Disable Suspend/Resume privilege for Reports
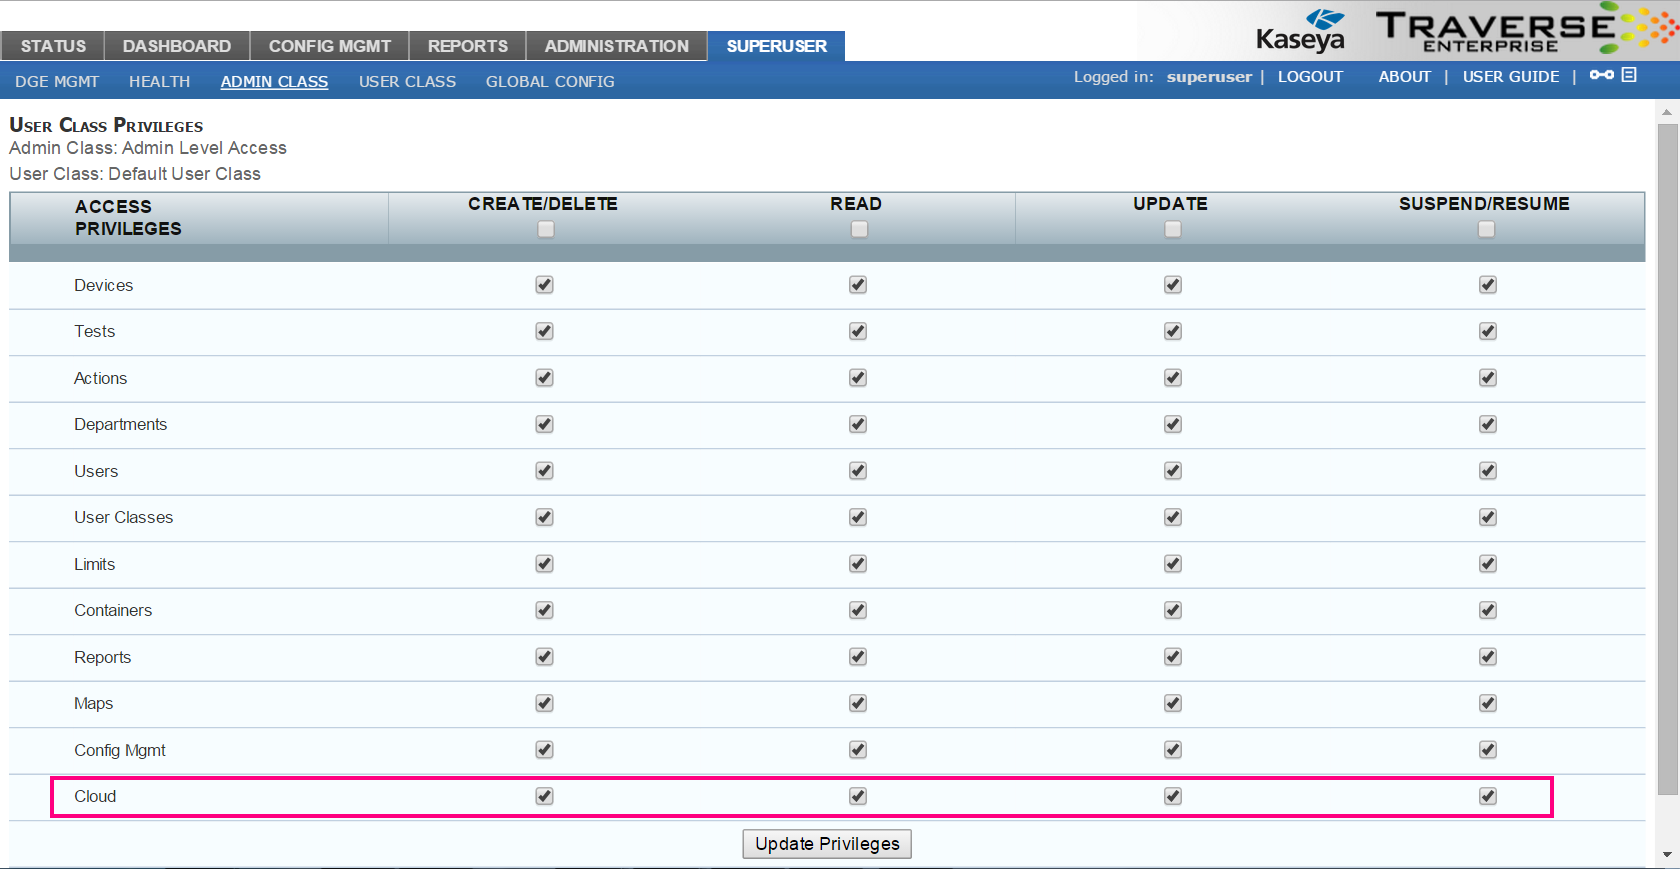 click(1488, 657)
